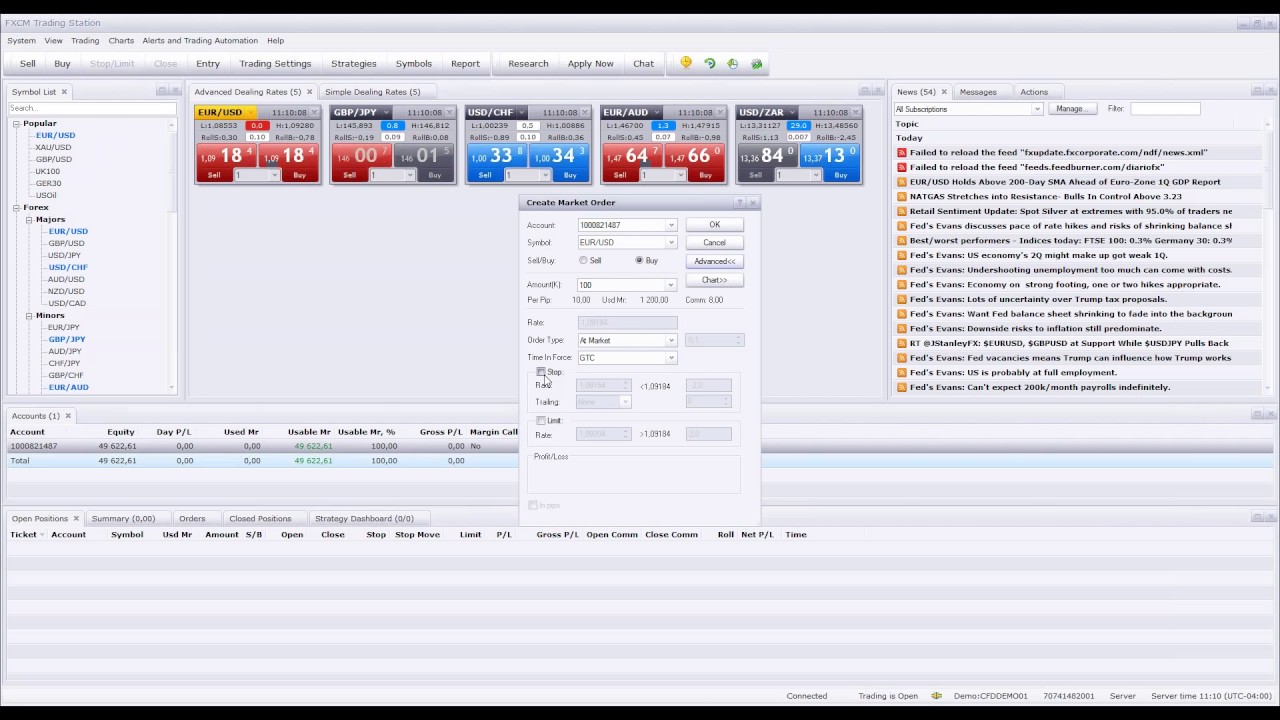Select GBP/JPY in the Minors tree
The image size is (1280, 720).
(67, 340)
